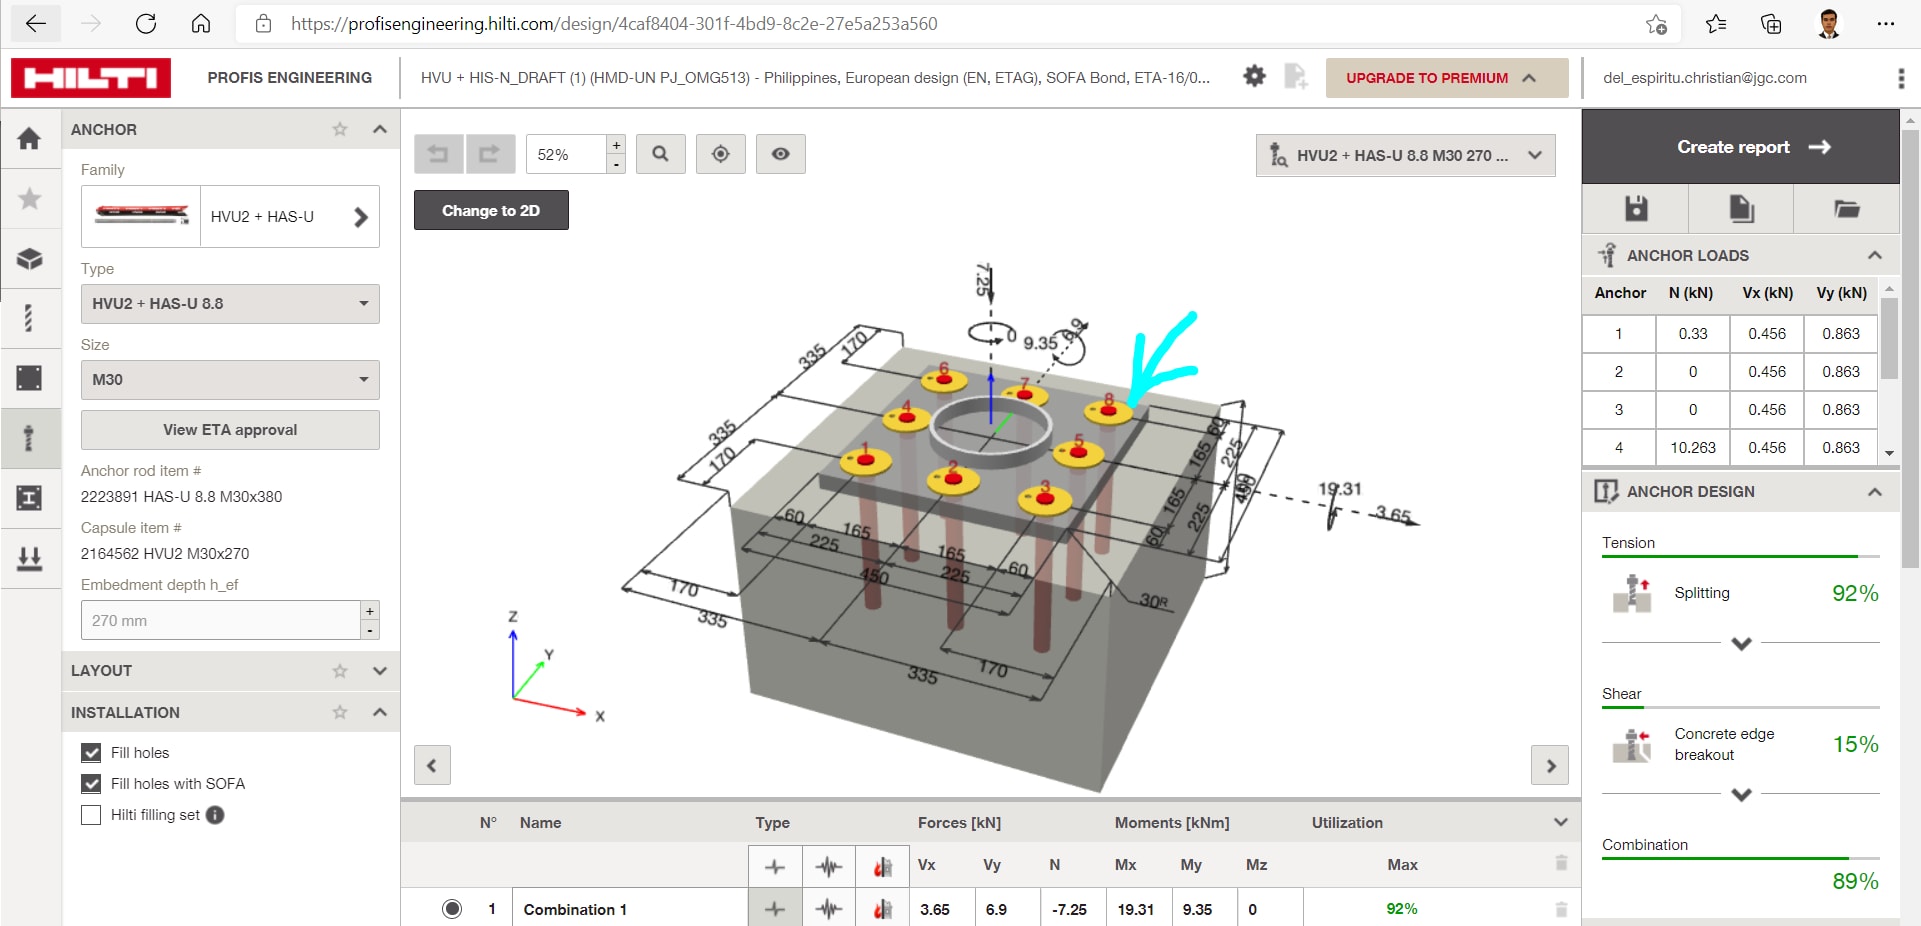This screenshot has height=926, width=1921.
Task: Select Combination 1 radio button in results table
Action: tap(452, 909)
